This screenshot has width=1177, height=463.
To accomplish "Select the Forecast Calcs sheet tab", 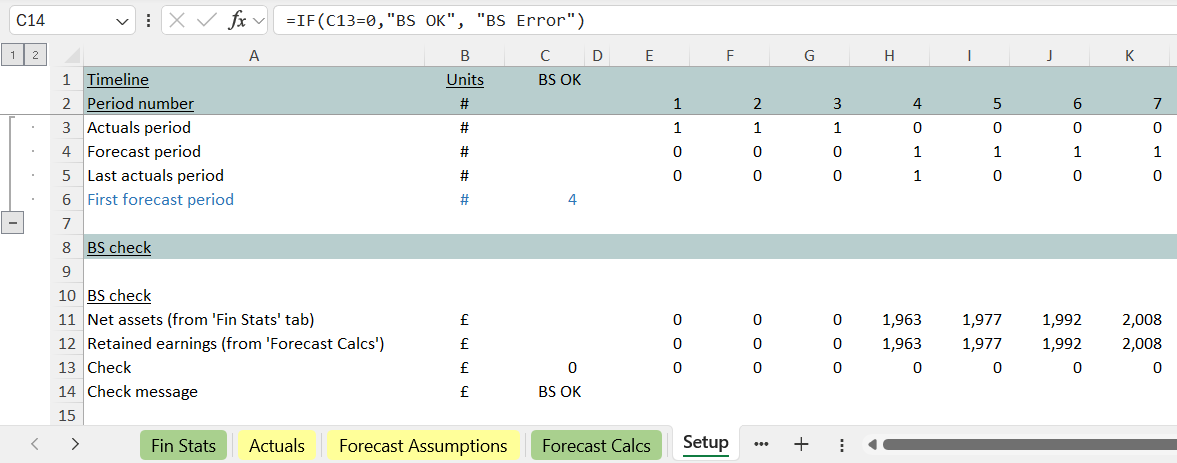I will coord(596,445).
